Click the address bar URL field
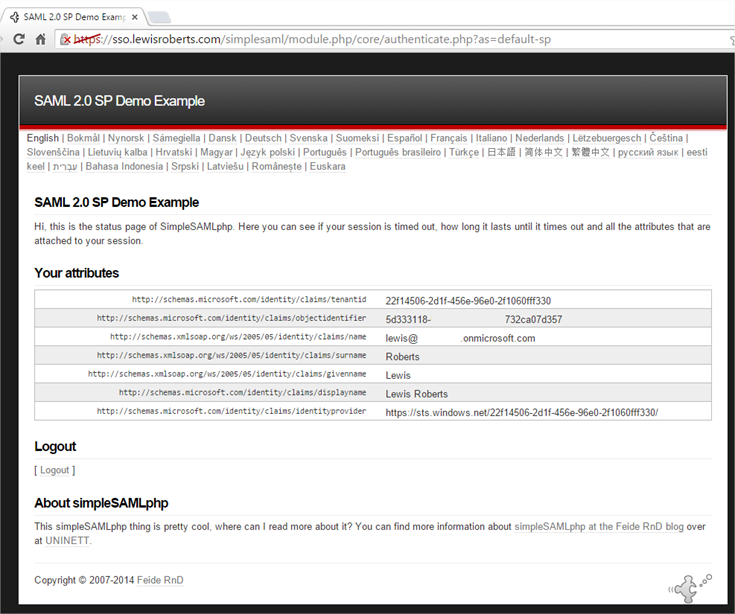The width and height of the screenshot is (735, 614). 394,39
